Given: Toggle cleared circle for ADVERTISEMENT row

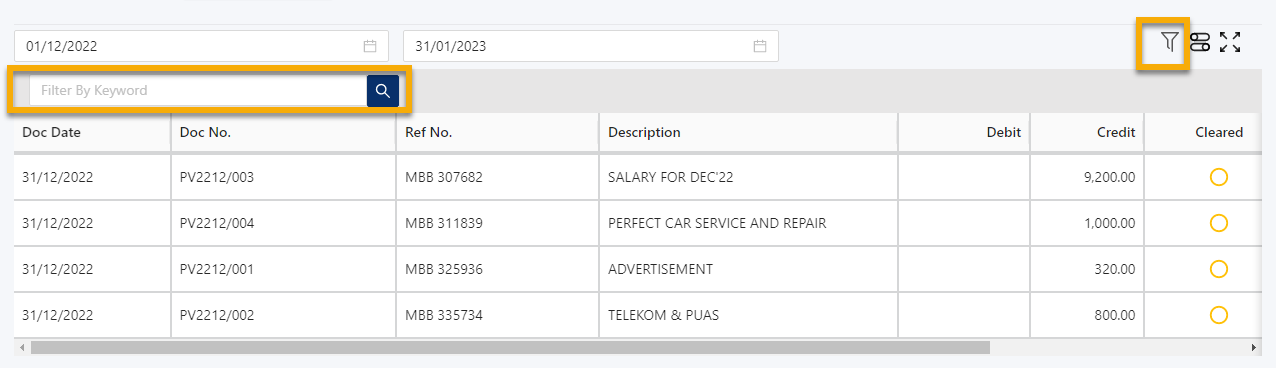Looking at the screenshot, I should pos(1218,269).
